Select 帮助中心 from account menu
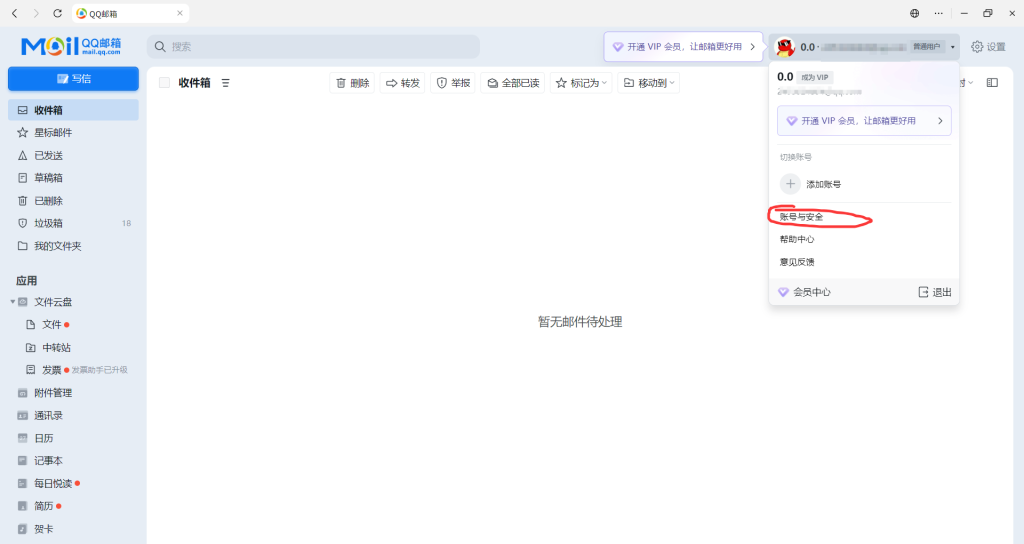The image size is (1024, 544). (x=797, y=240)
